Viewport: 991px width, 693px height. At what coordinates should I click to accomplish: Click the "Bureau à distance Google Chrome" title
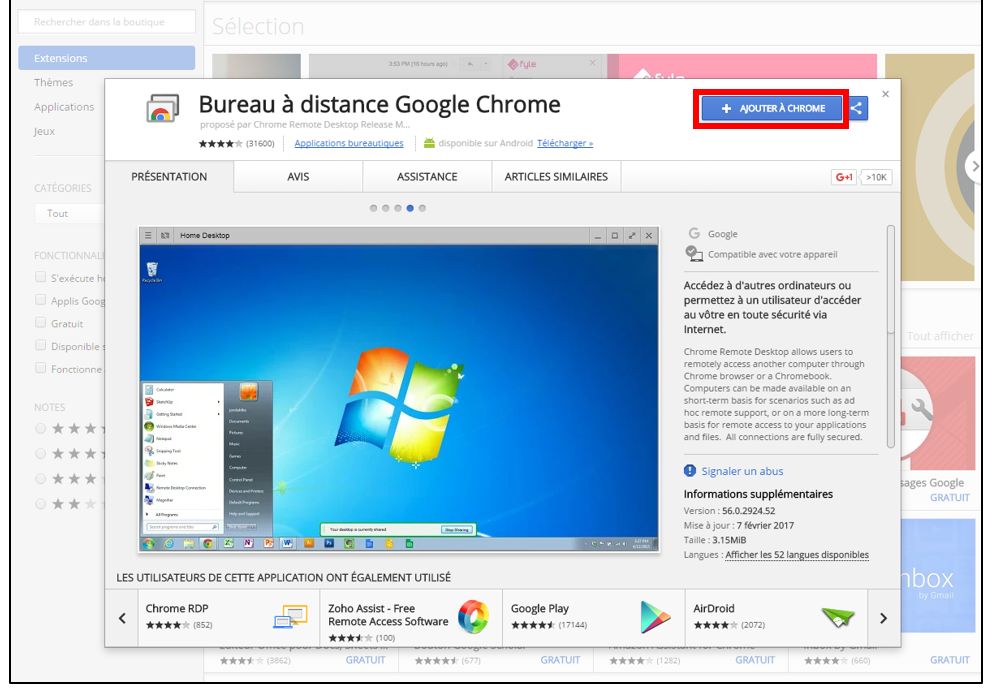(379, 104)
